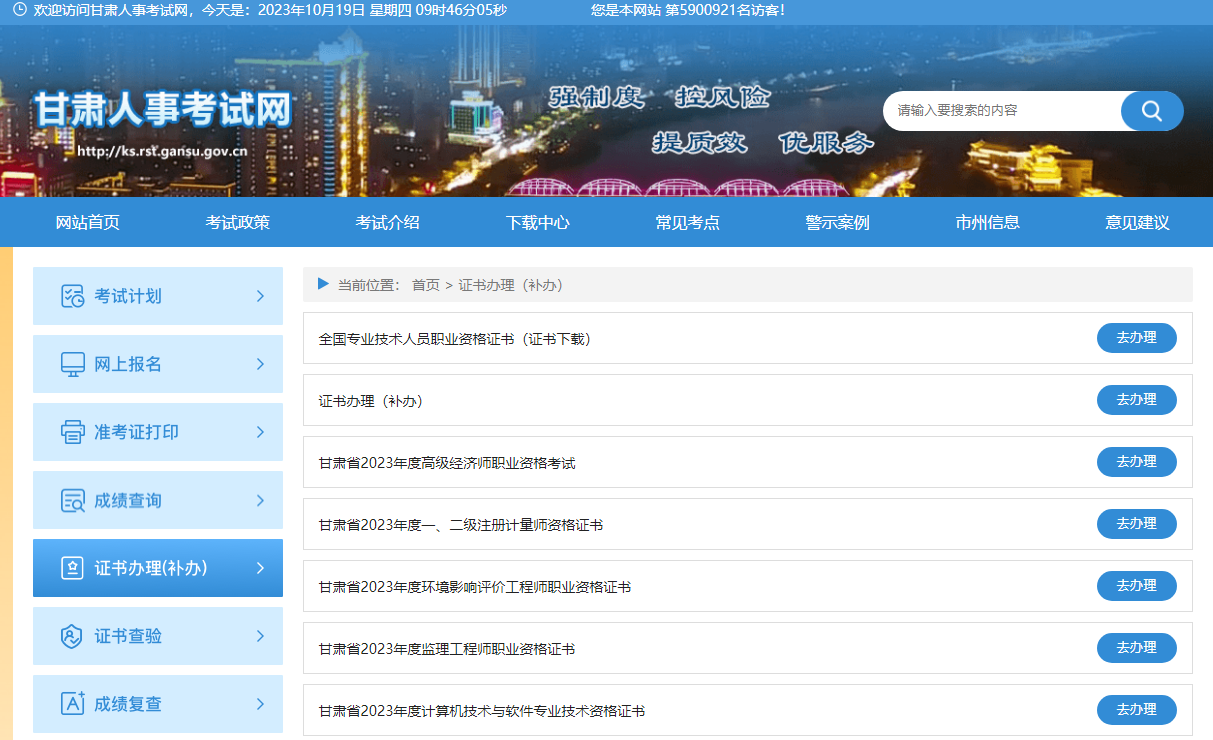Open the 下载中心 navigation menu

point(537,222)
